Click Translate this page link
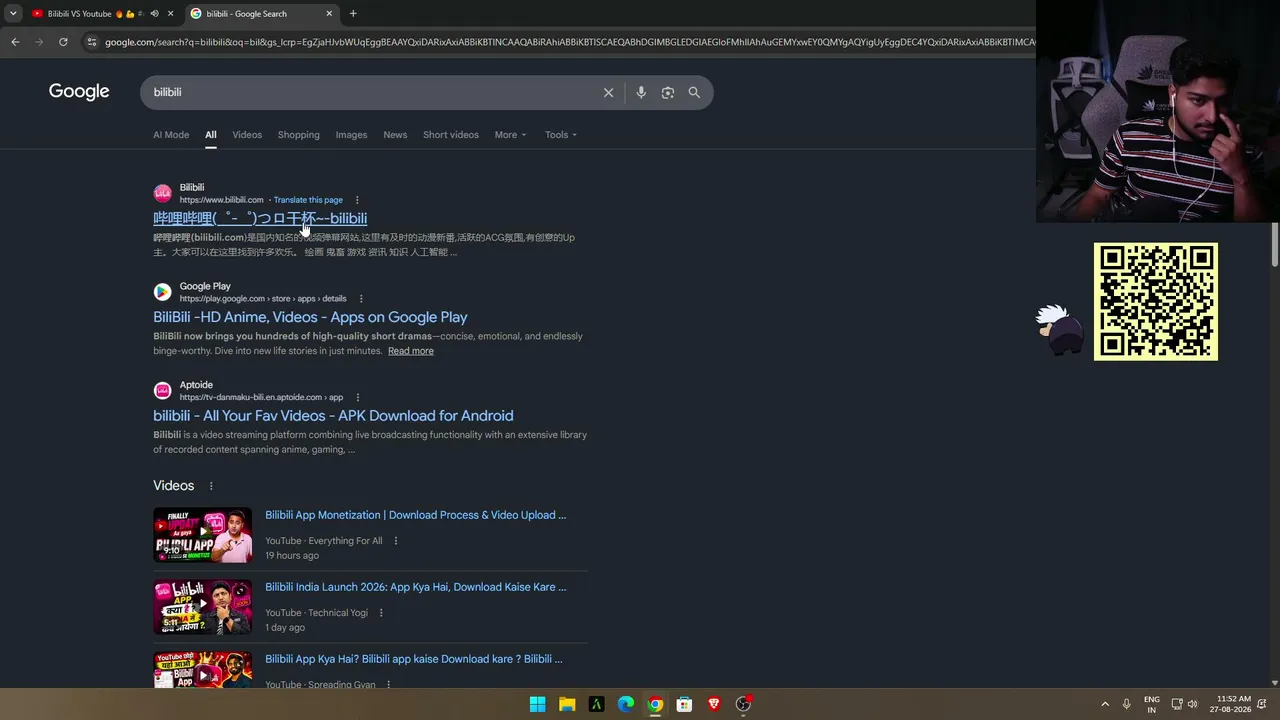 308,200
